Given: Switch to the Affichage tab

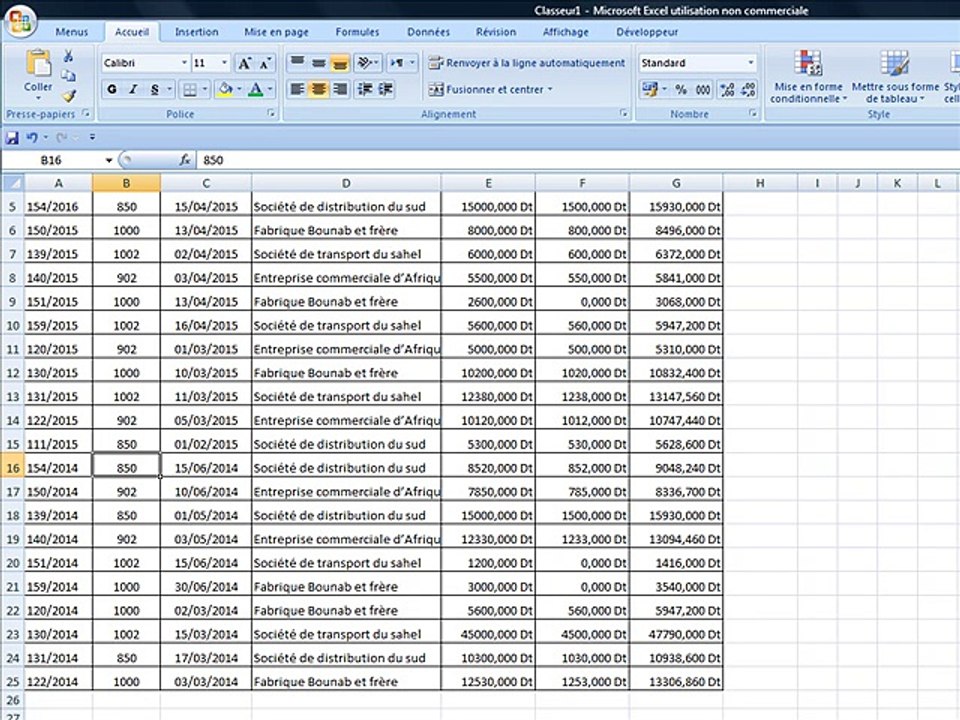Looking at the screenshot, I should 566,32.
